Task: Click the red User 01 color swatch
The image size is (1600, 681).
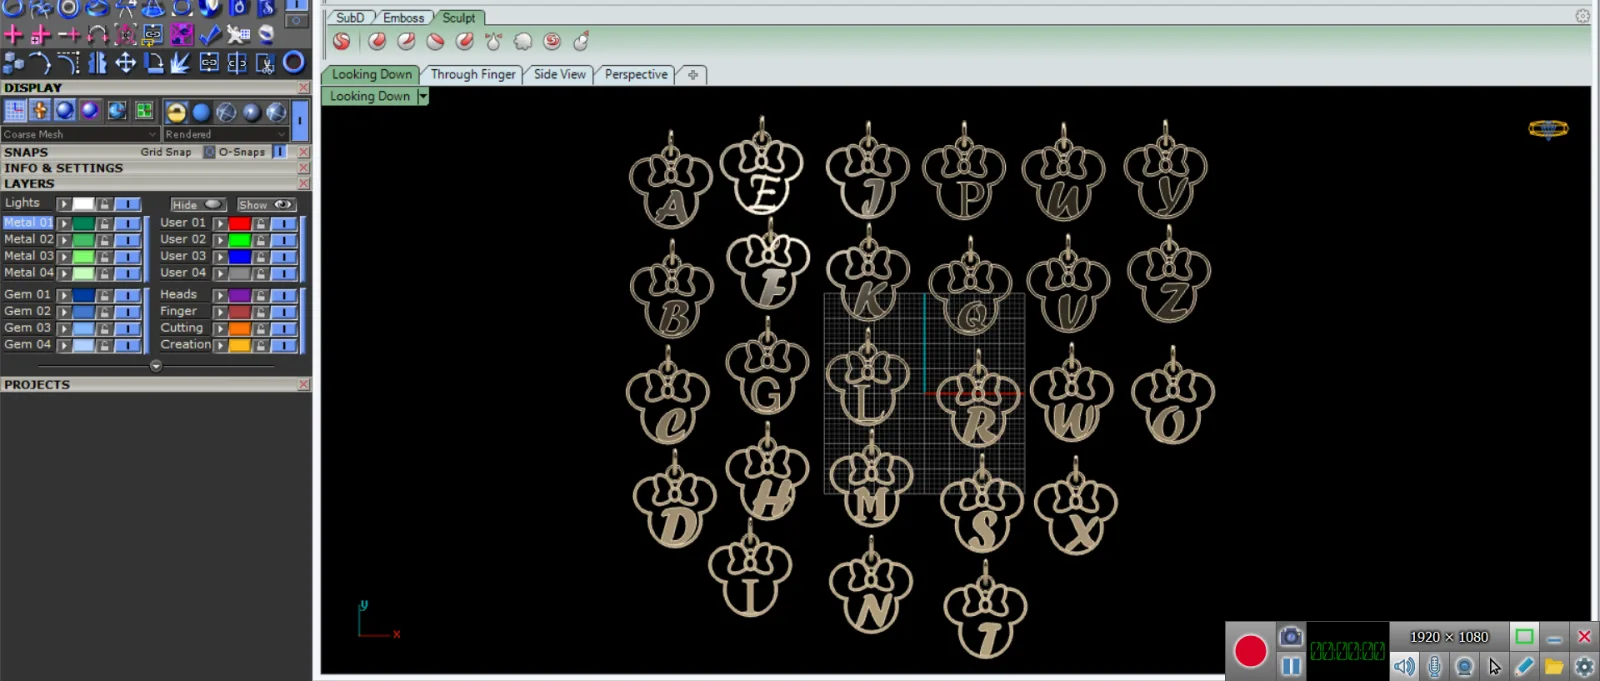Action: (x=239, y=223)
